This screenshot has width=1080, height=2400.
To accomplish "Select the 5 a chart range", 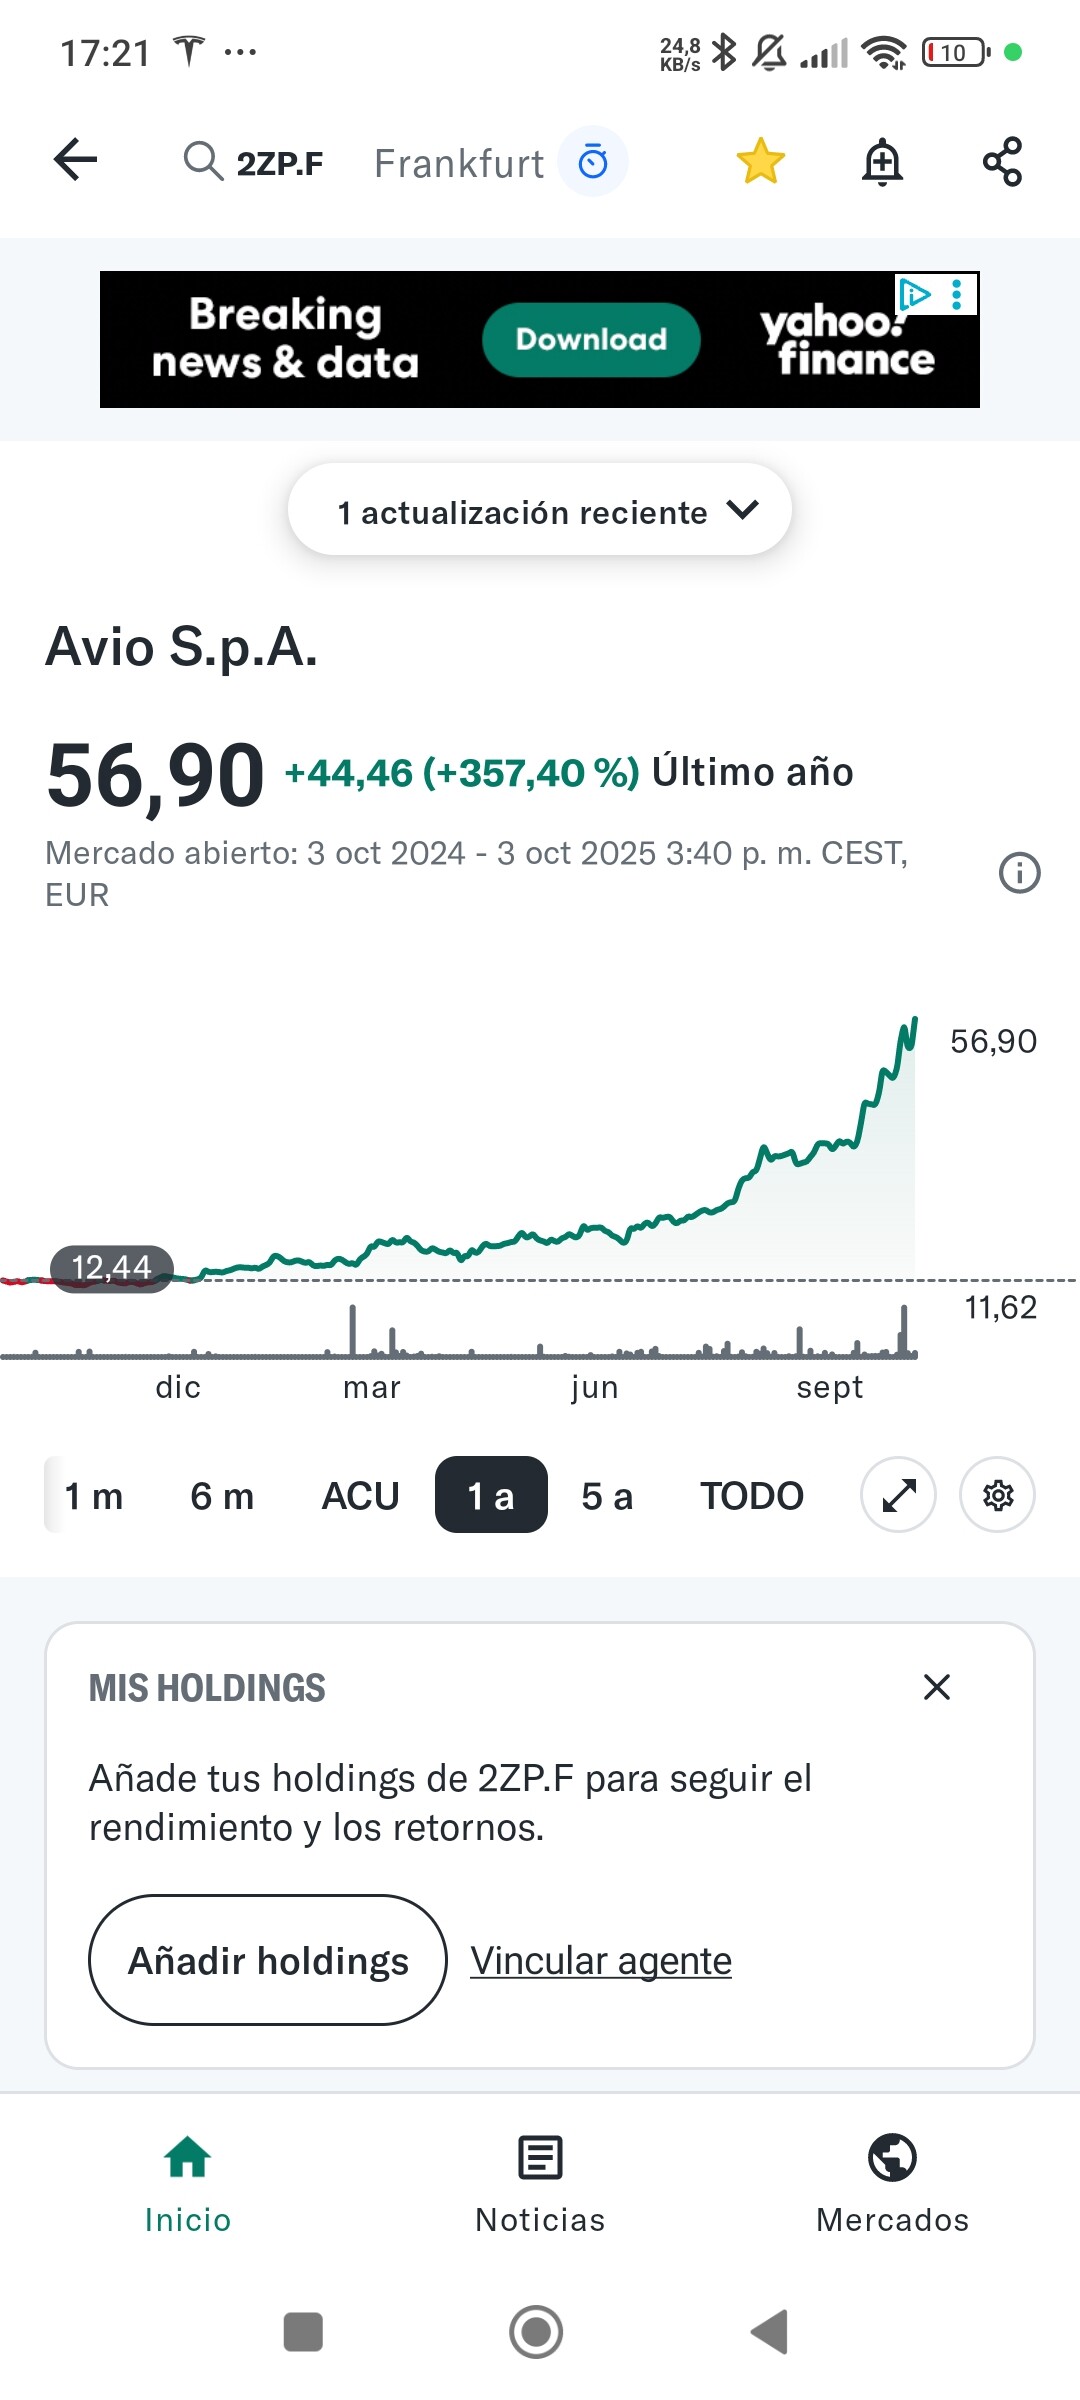I will point(607,1496).
